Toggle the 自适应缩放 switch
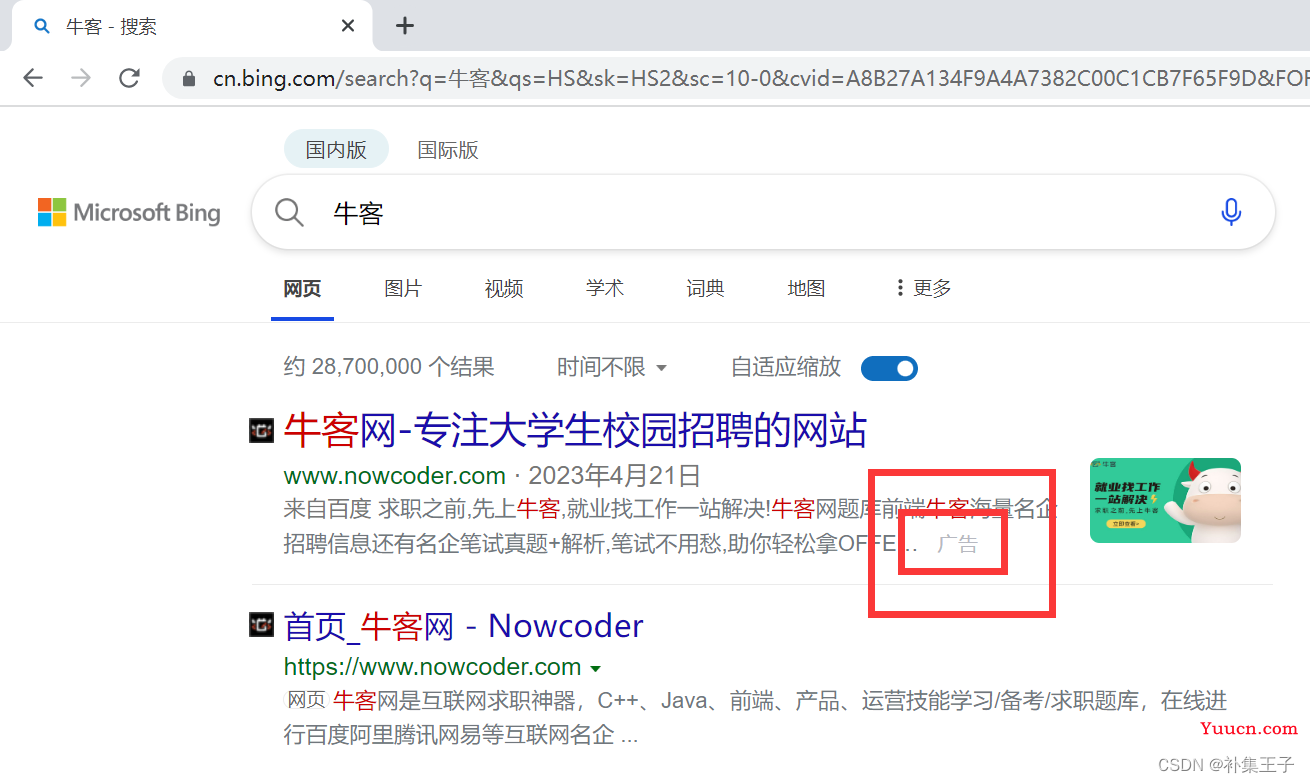Viewport: 1310px width, 783px height. (889, 368)
